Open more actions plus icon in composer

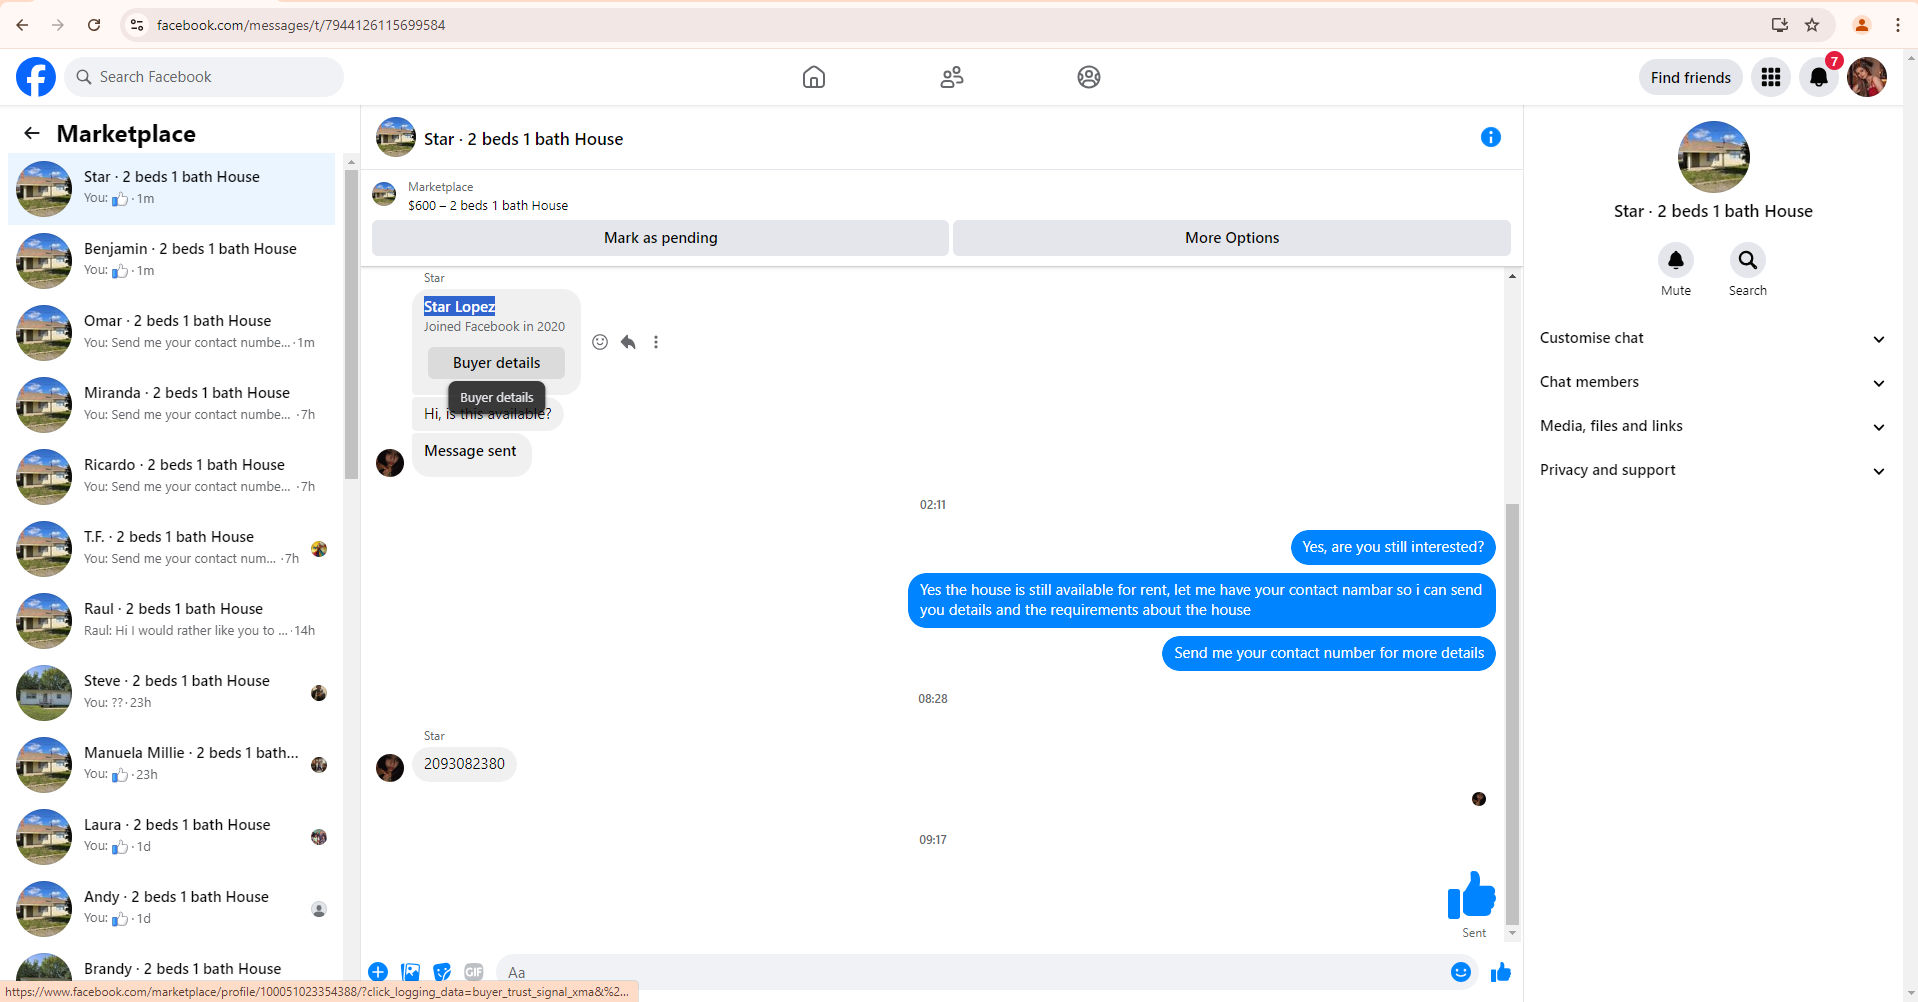(x=378, y=972)
